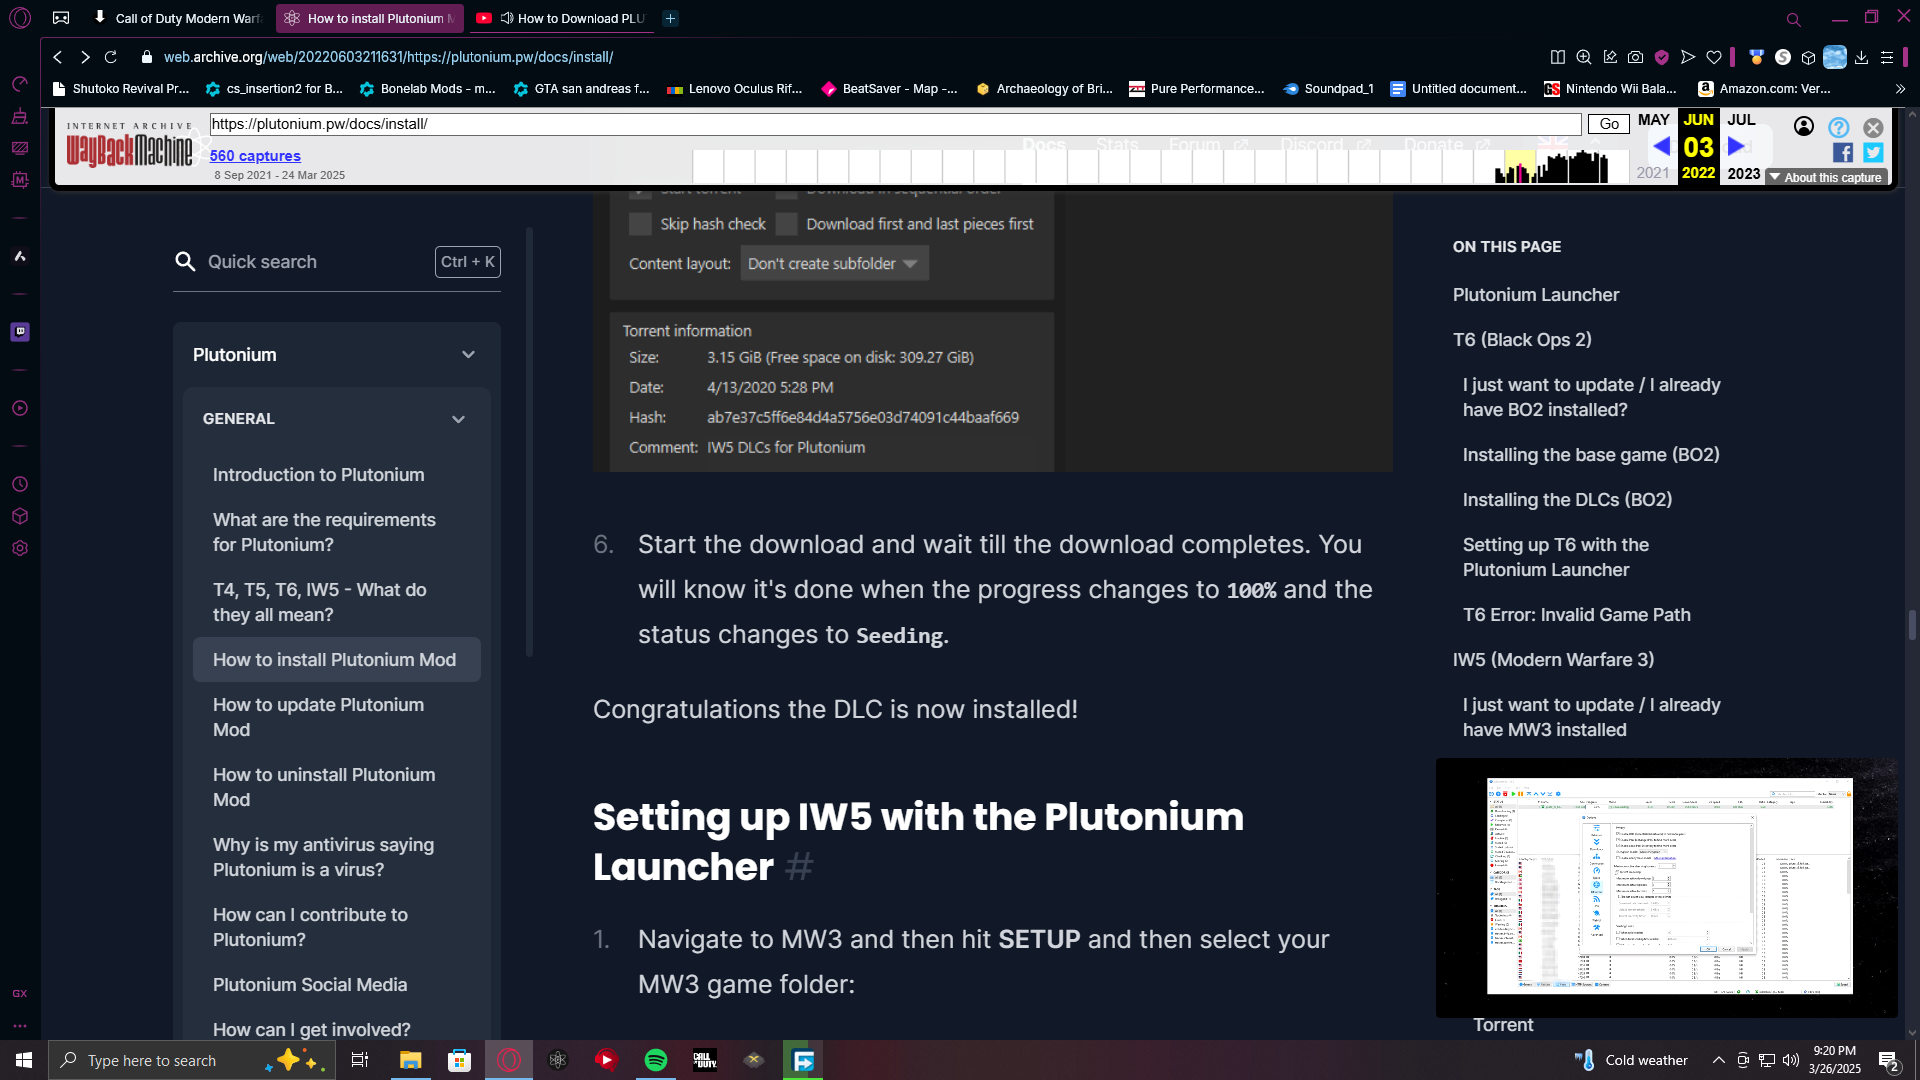Share capture on Facebook icon
1920x1080 pixels.
coord(1842,152)
